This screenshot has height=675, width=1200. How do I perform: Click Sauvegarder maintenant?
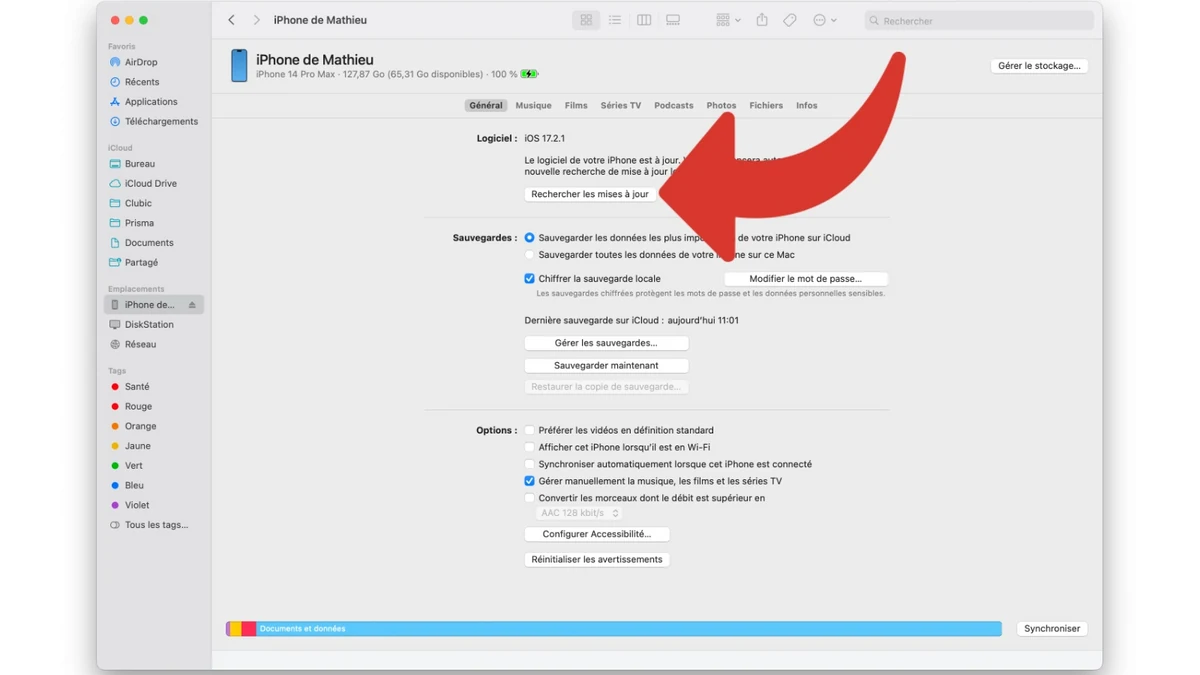click(606, 366)
